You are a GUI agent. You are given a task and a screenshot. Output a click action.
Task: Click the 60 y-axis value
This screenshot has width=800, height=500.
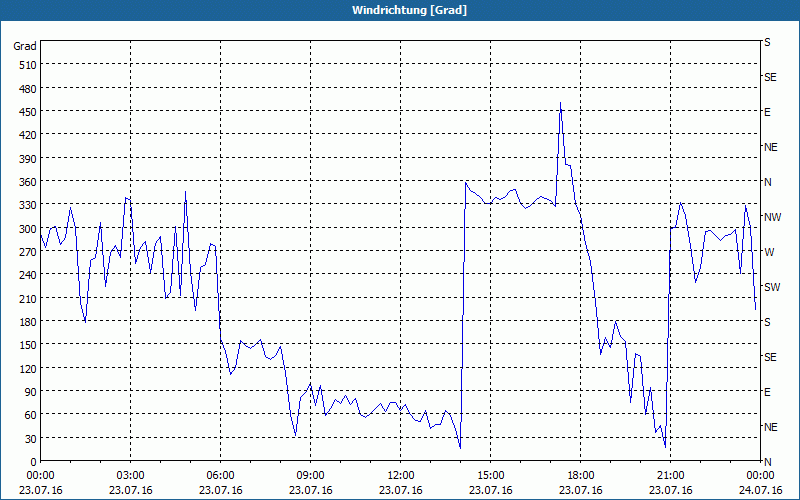point(31,415)
